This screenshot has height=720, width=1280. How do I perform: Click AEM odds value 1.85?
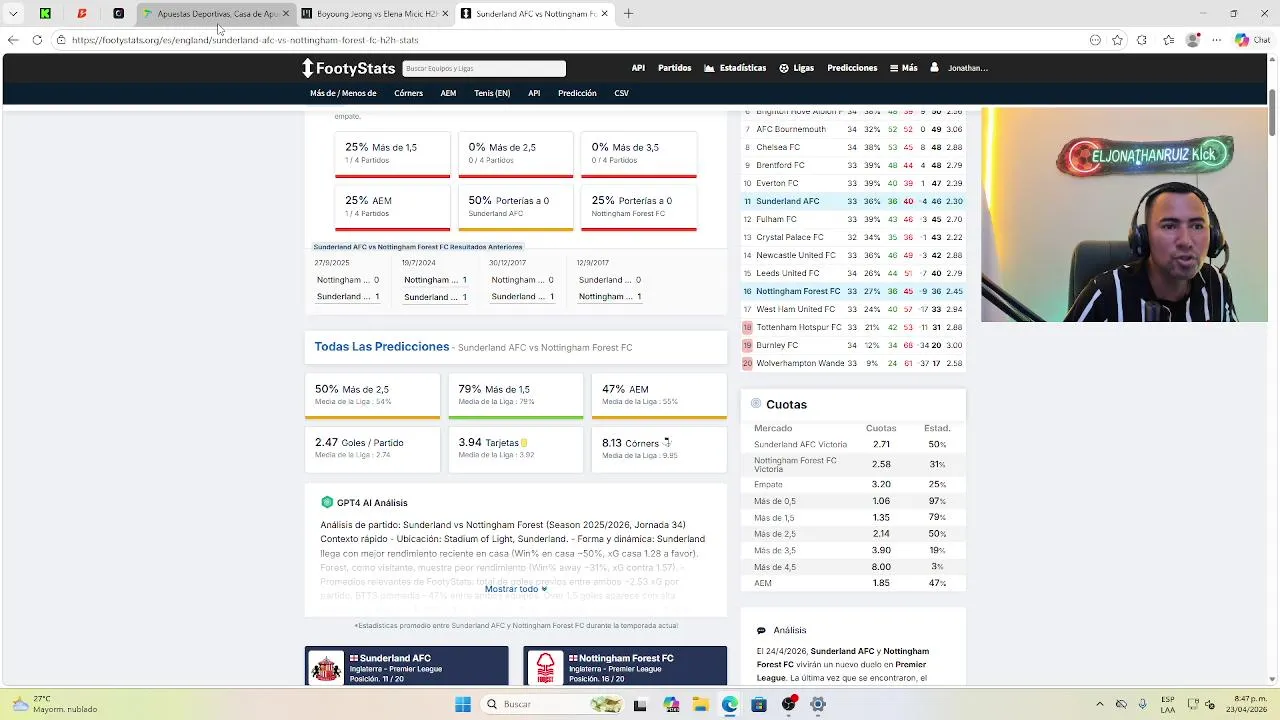[881, 583]
